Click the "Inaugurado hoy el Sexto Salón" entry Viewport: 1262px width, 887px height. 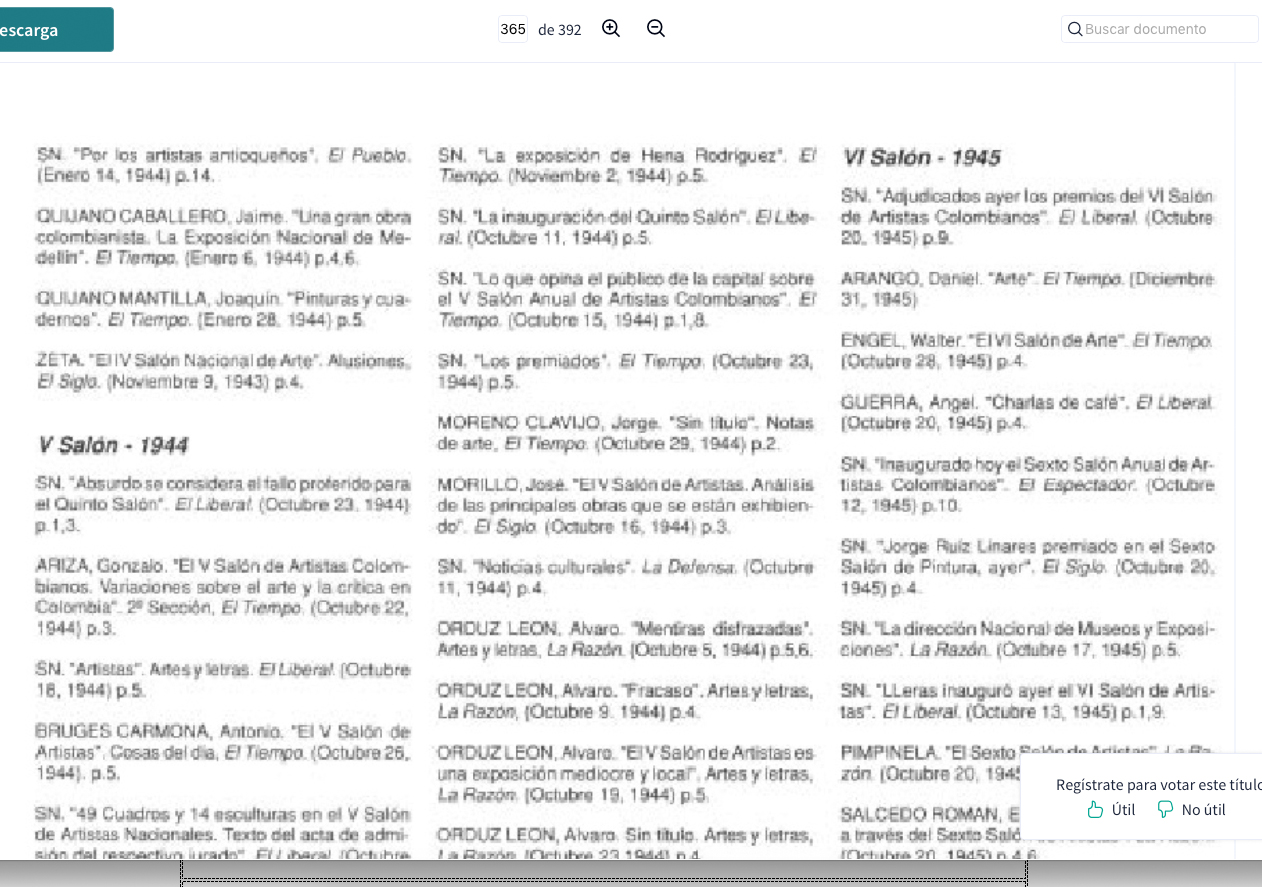pos(1028,485)
